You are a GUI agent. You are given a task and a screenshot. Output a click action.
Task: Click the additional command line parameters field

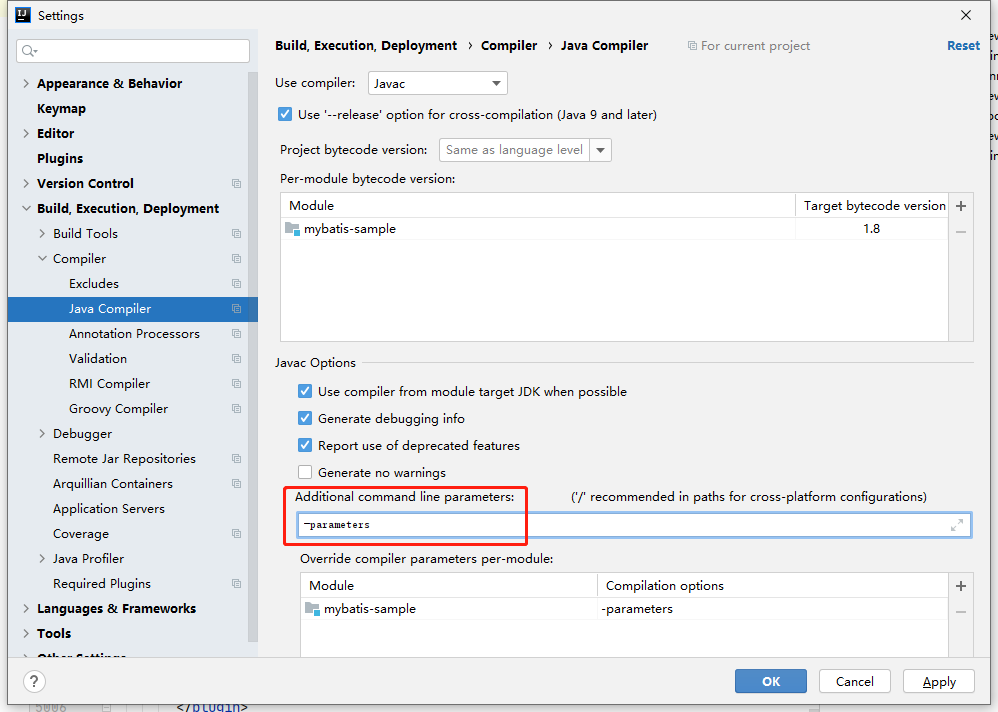tap(634, 525)
